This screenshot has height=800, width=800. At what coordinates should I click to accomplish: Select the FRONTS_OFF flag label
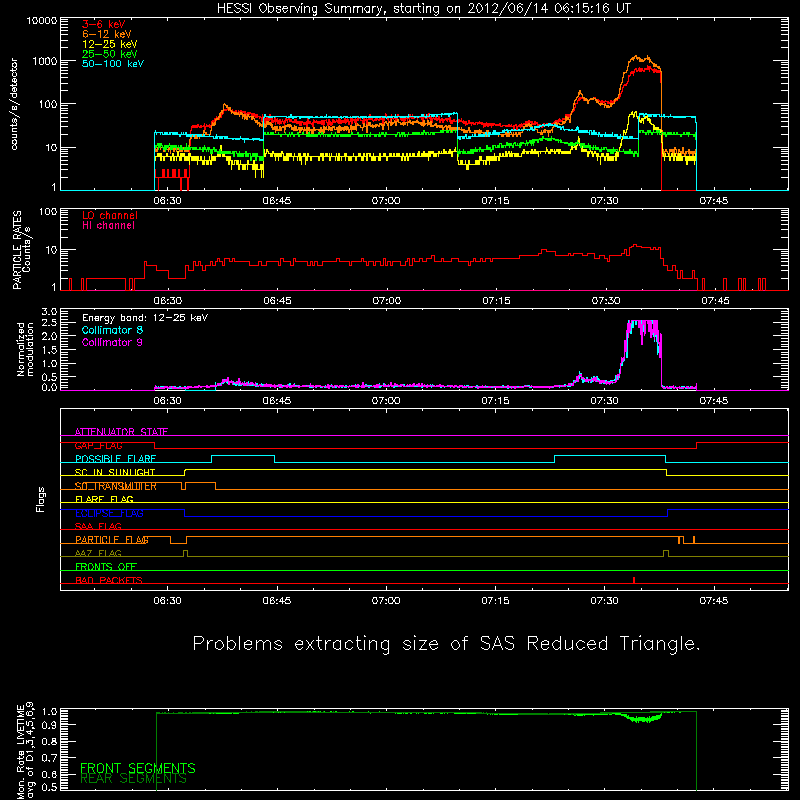click(106, 567)
